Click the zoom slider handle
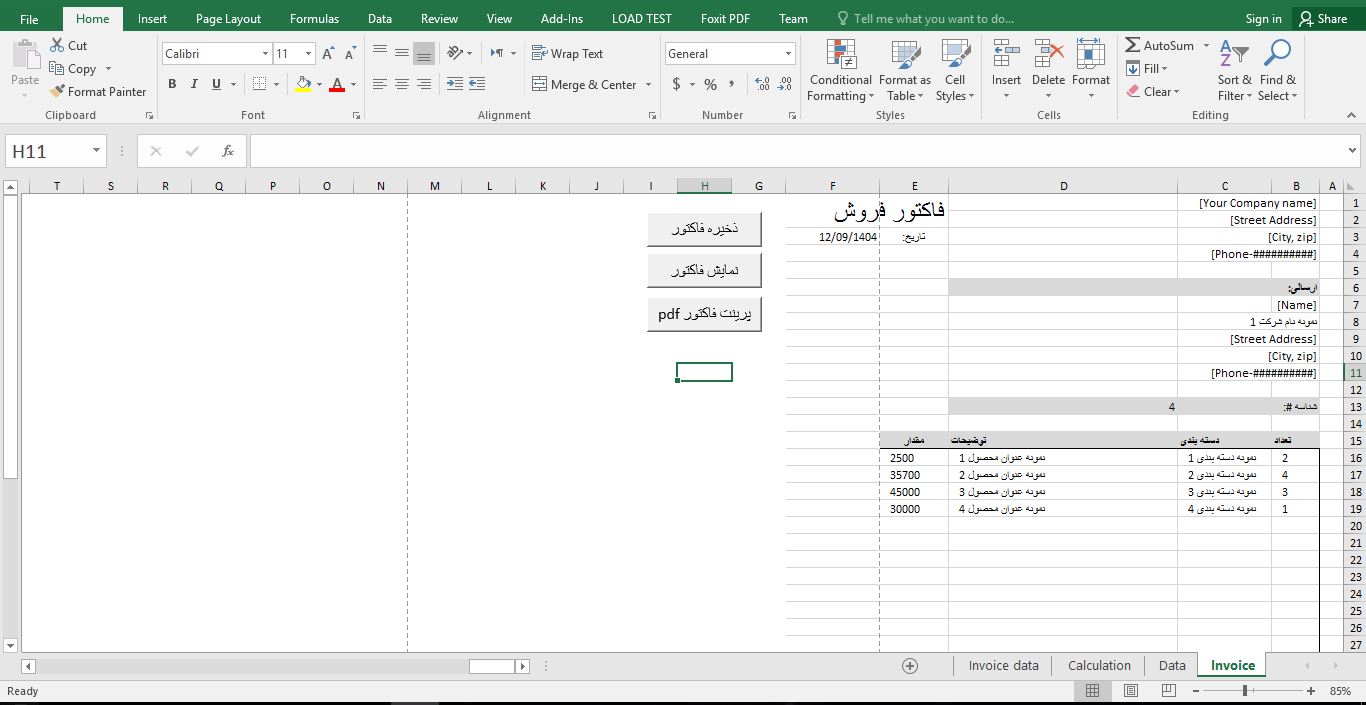This screenshot has width=1366, height=705. click(1245, 691)
